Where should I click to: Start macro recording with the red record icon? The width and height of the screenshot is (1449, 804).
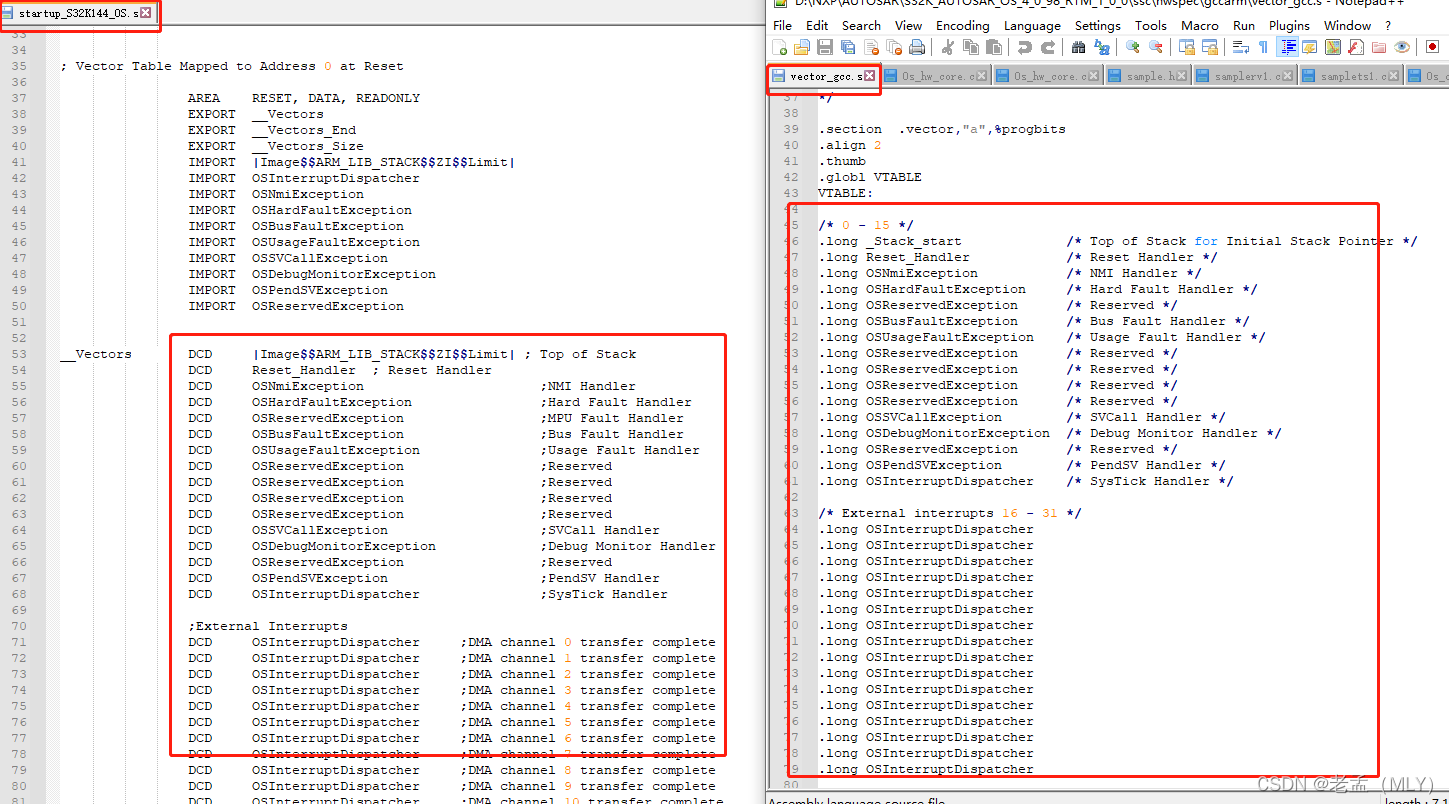(x=1432, y=47)
